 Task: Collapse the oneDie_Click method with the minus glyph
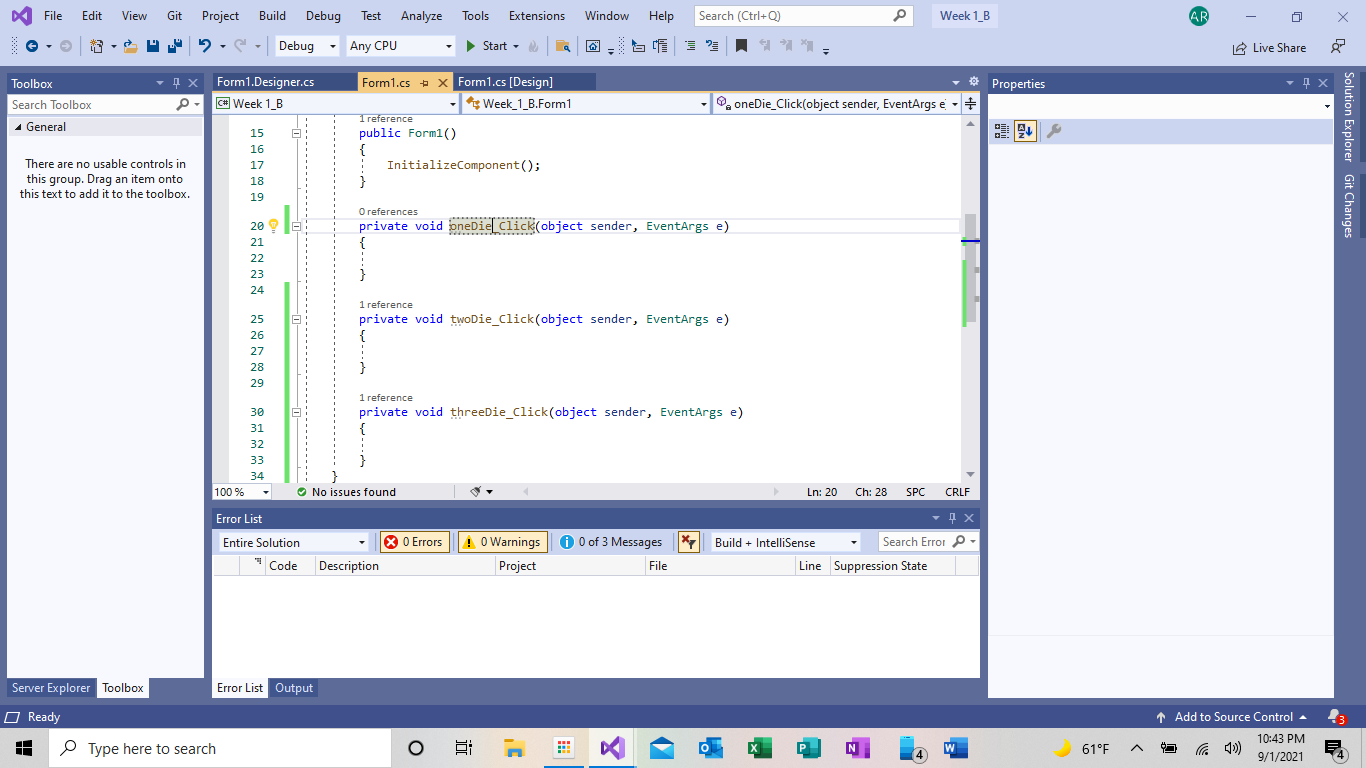(x=296, y=226)
